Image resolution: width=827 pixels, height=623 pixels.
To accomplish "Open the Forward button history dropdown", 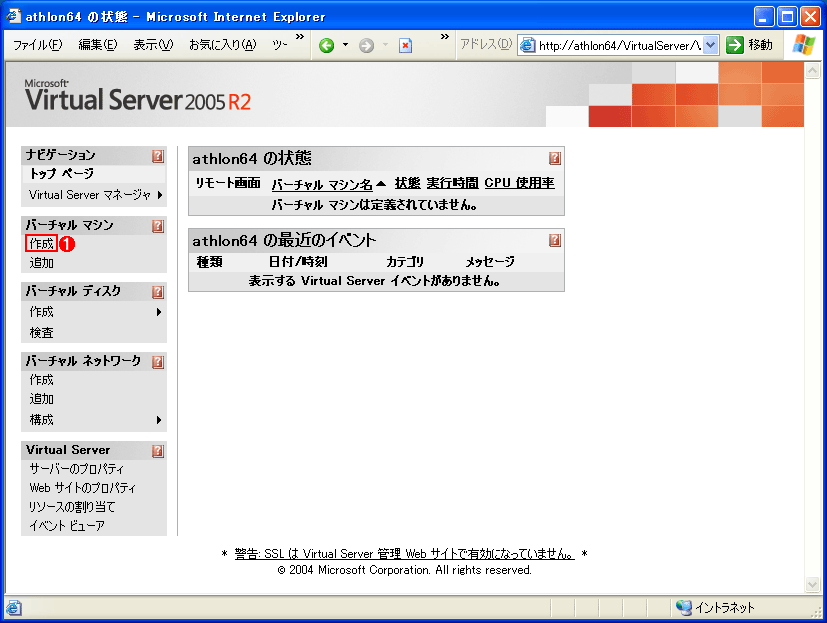I will point(386,45).
